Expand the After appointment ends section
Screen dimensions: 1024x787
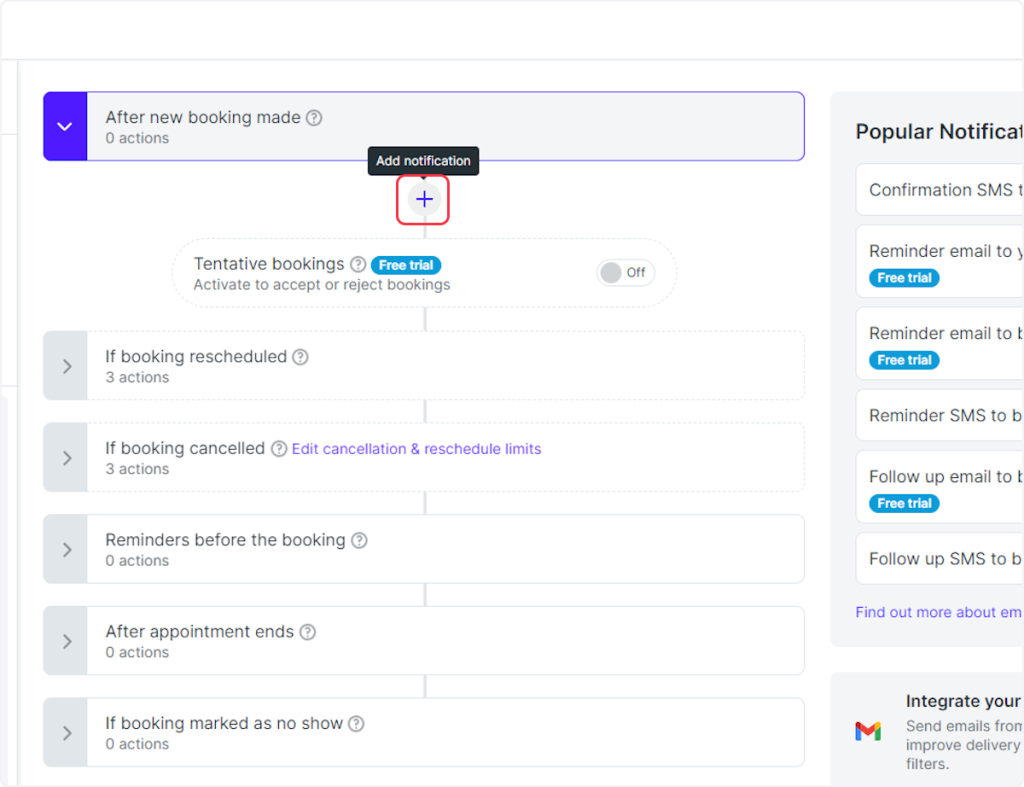tap(66, 641)
